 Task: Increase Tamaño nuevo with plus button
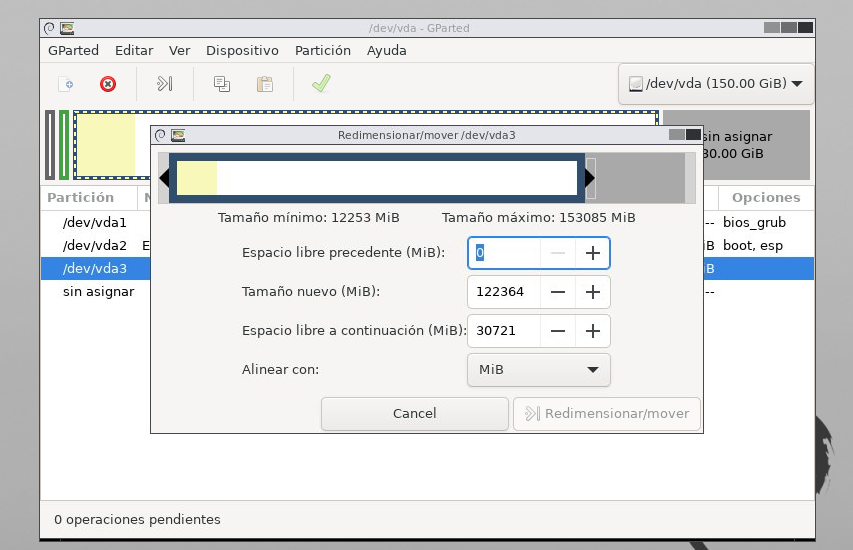(x=592, y=292)
